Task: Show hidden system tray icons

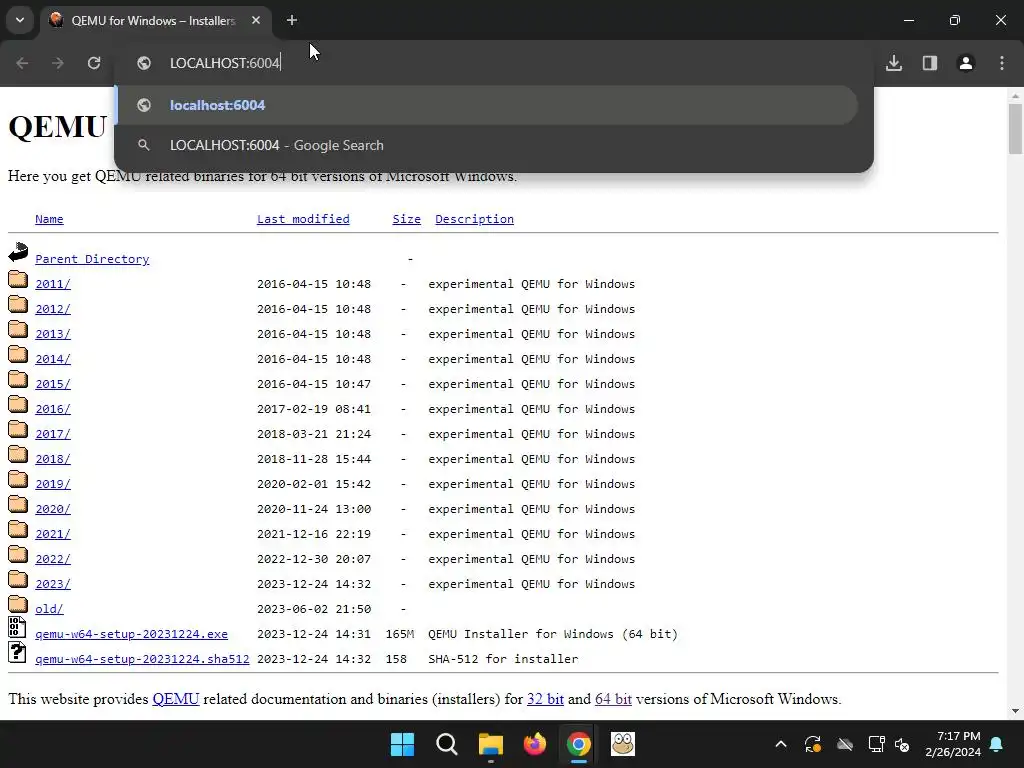Action: tap(781, 744)
